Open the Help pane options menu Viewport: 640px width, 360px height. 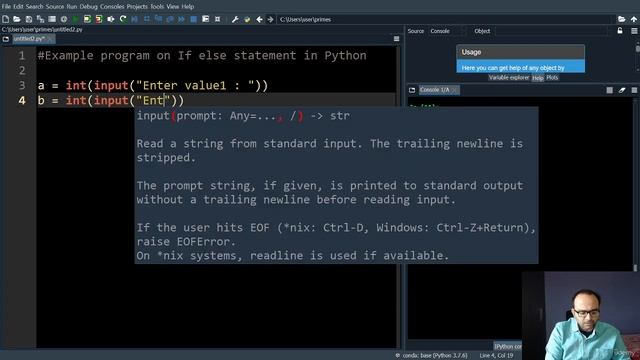click(x=634, y=31)
